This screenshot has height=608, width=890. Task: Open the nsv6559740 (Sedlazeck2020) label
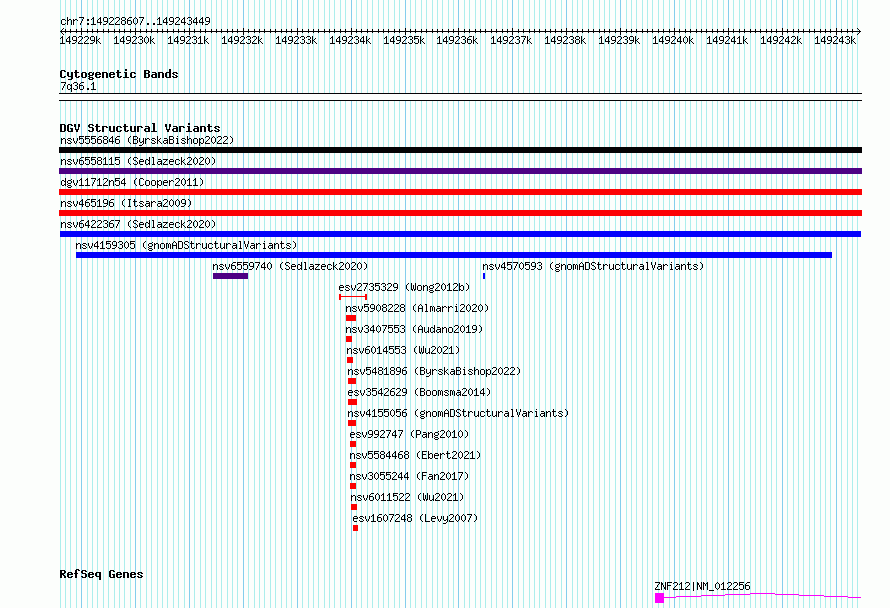coord(290,266)
